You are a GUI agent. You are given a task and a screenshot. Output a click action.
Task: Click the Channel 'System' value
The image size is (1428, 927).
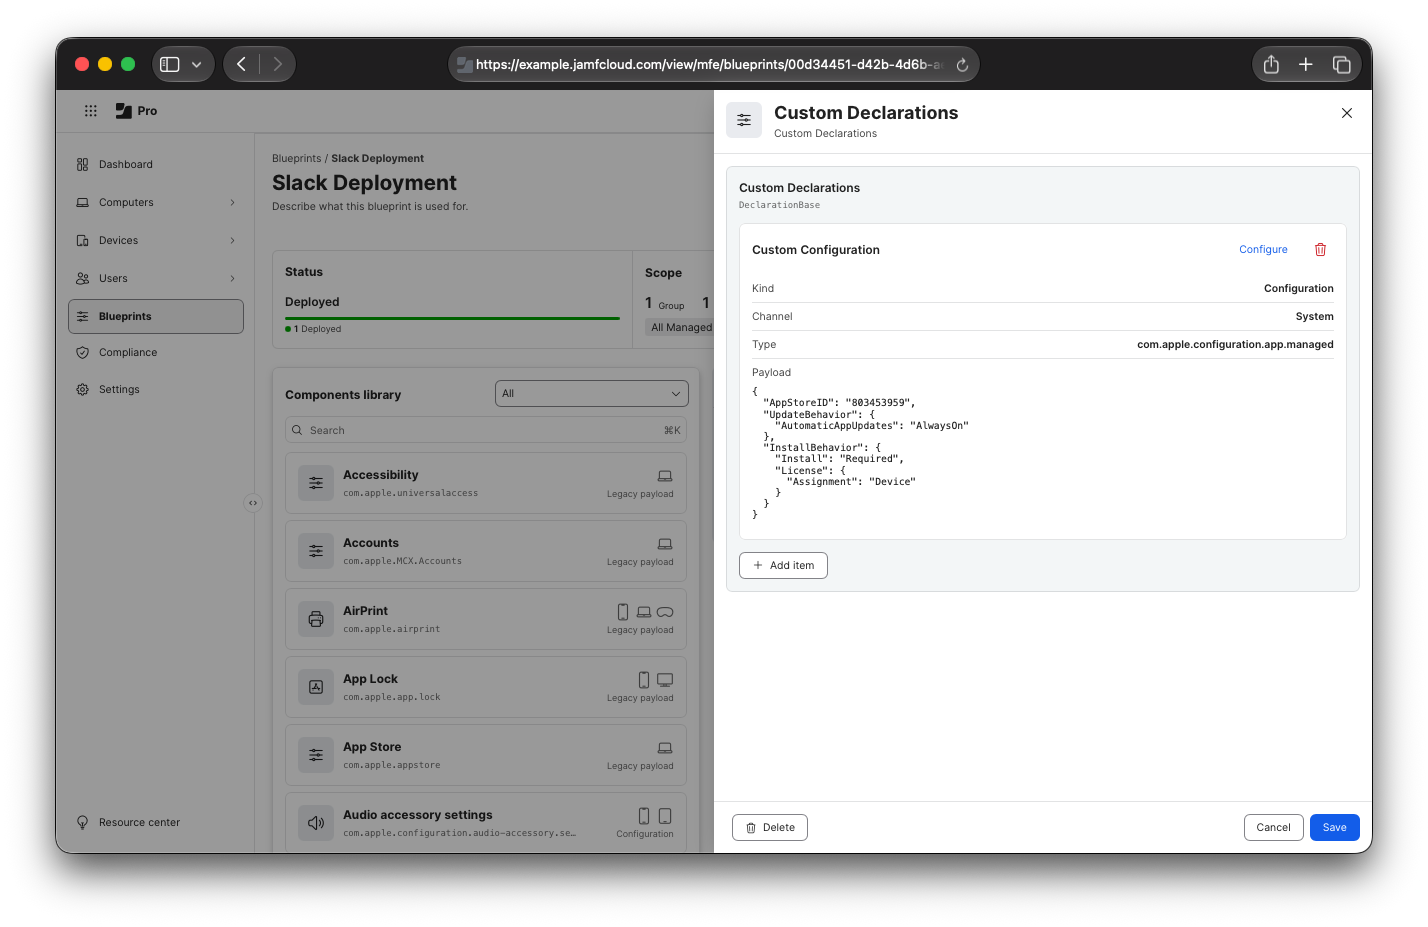coord(1314,316)
